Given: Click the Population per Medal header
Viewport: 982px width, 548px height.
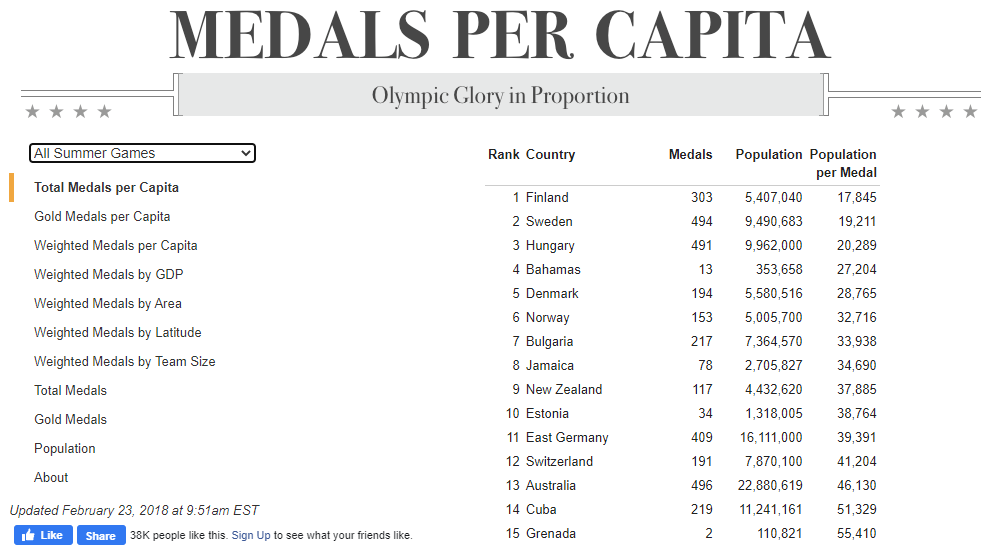Looking at the screenshot, I should (843, 163).
